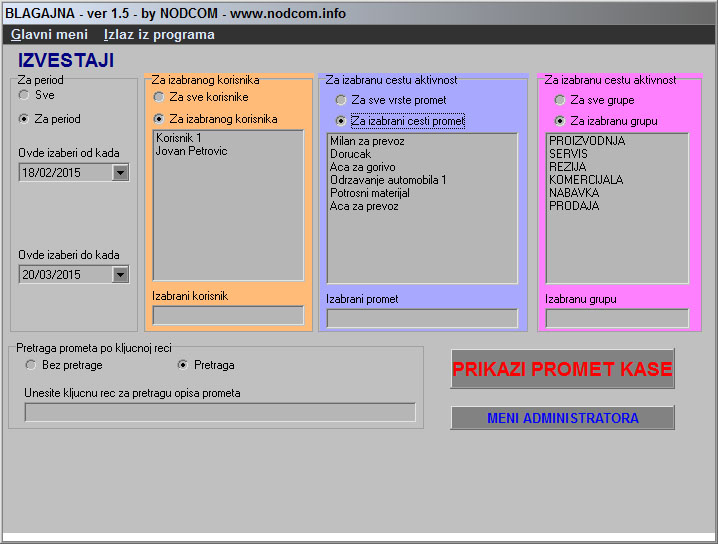Pick Korisnik 1 from the user list
This screenshot has height=544, width=718.
(228, 138)
